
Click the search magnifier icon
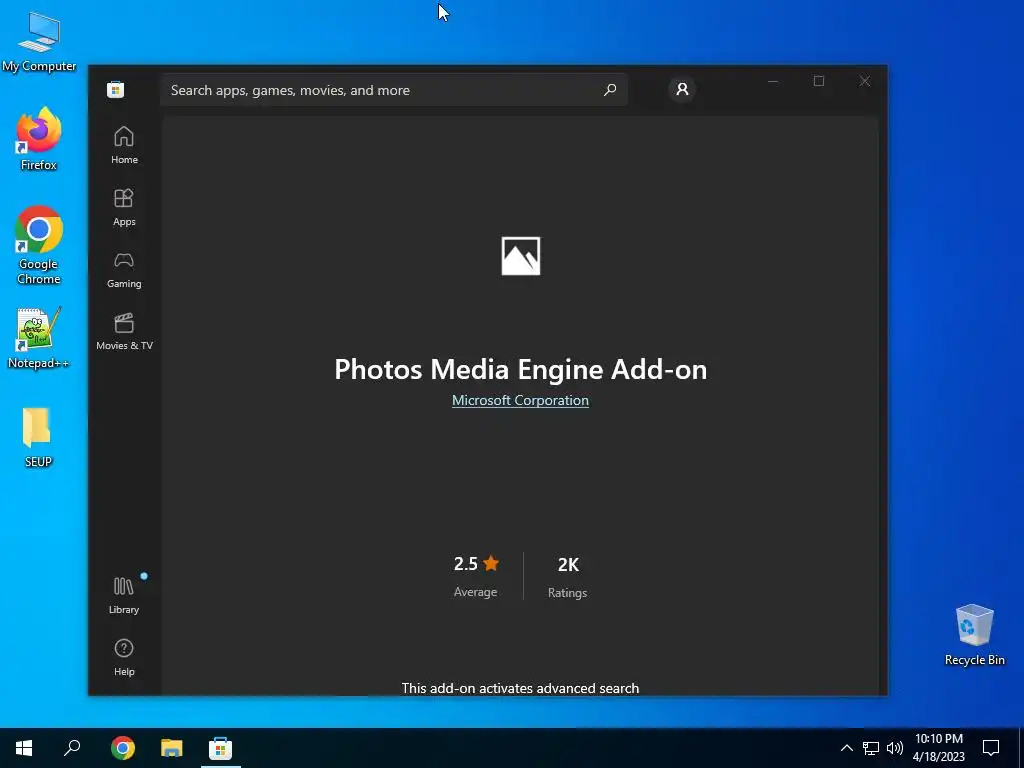[610, 90]
